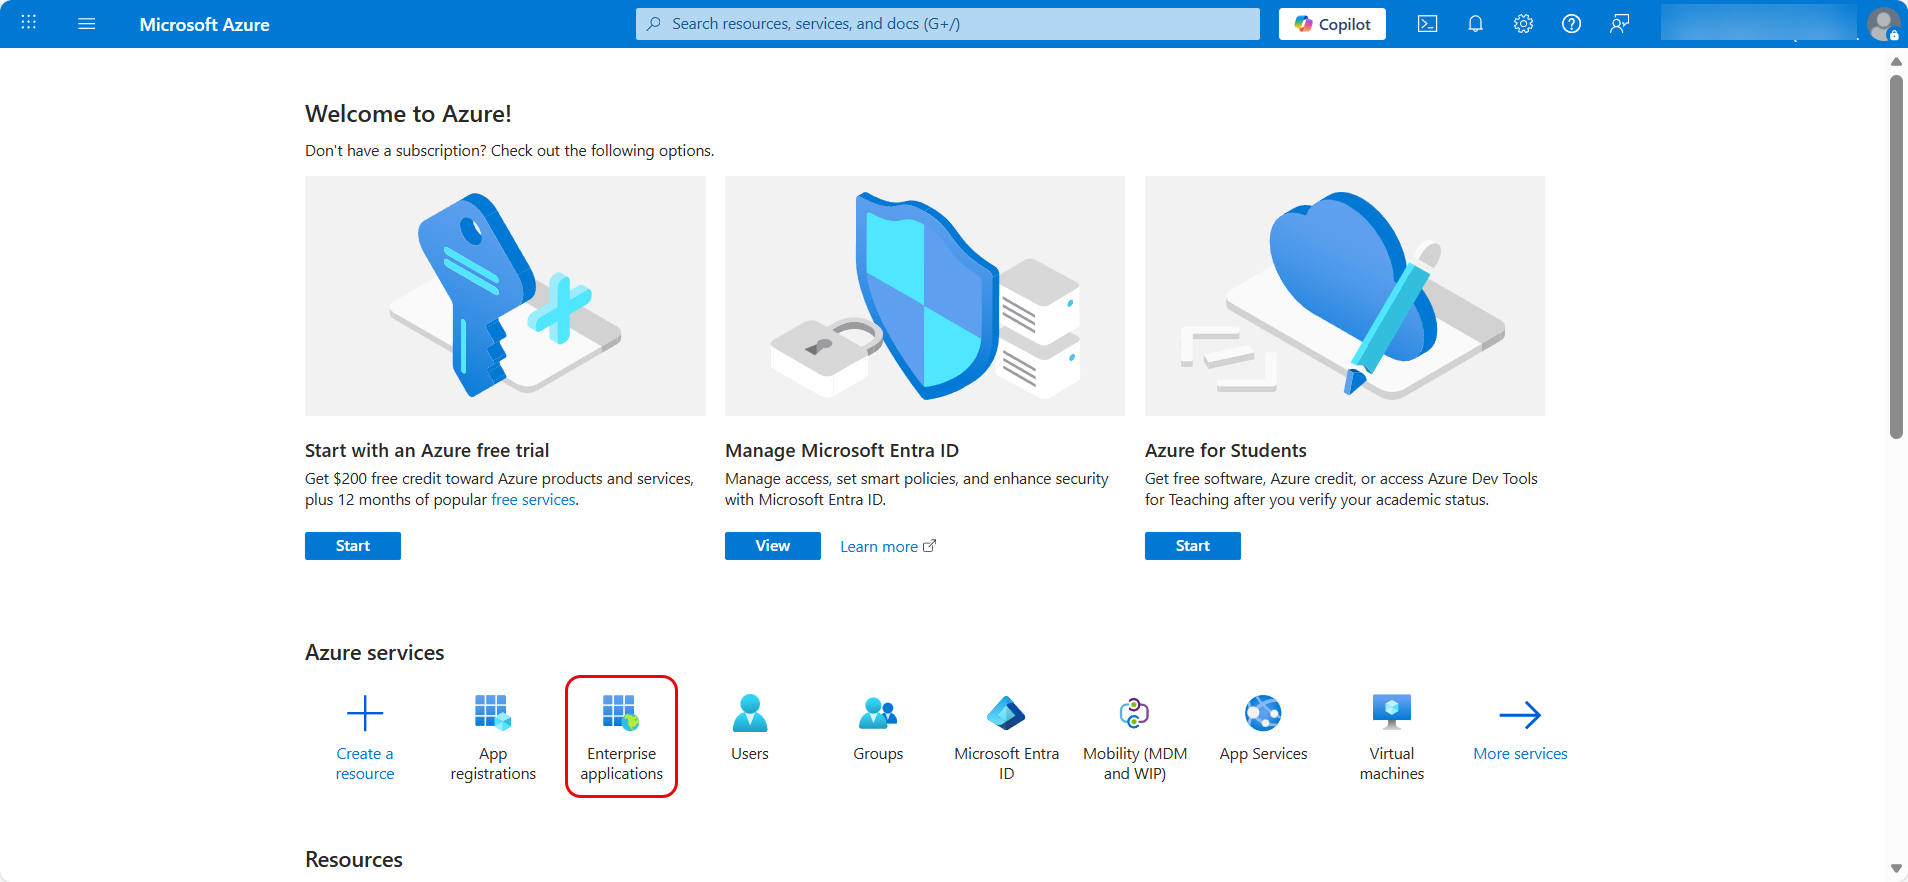Open the account profile avatar
This screenshot has width=1908, height=882.
[1883, 24]
